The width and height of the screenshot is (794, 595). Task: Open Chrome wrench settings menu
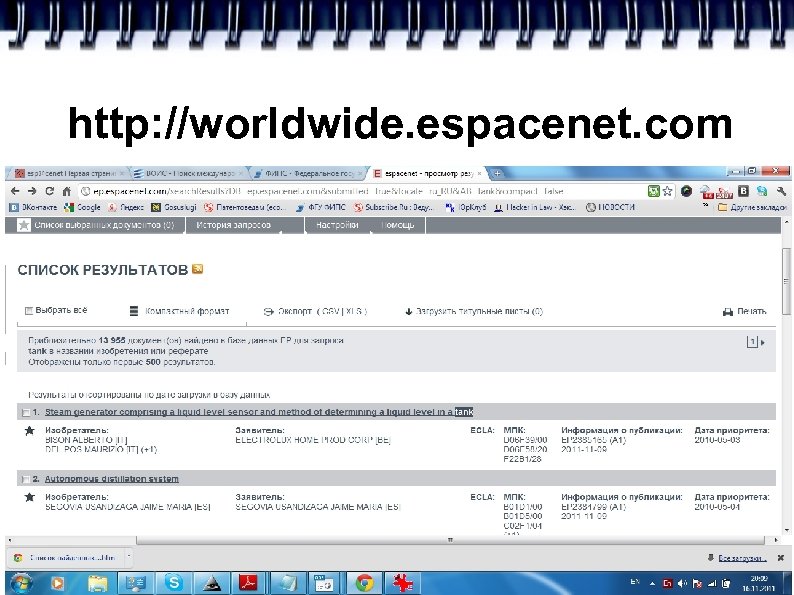[781, 191]
